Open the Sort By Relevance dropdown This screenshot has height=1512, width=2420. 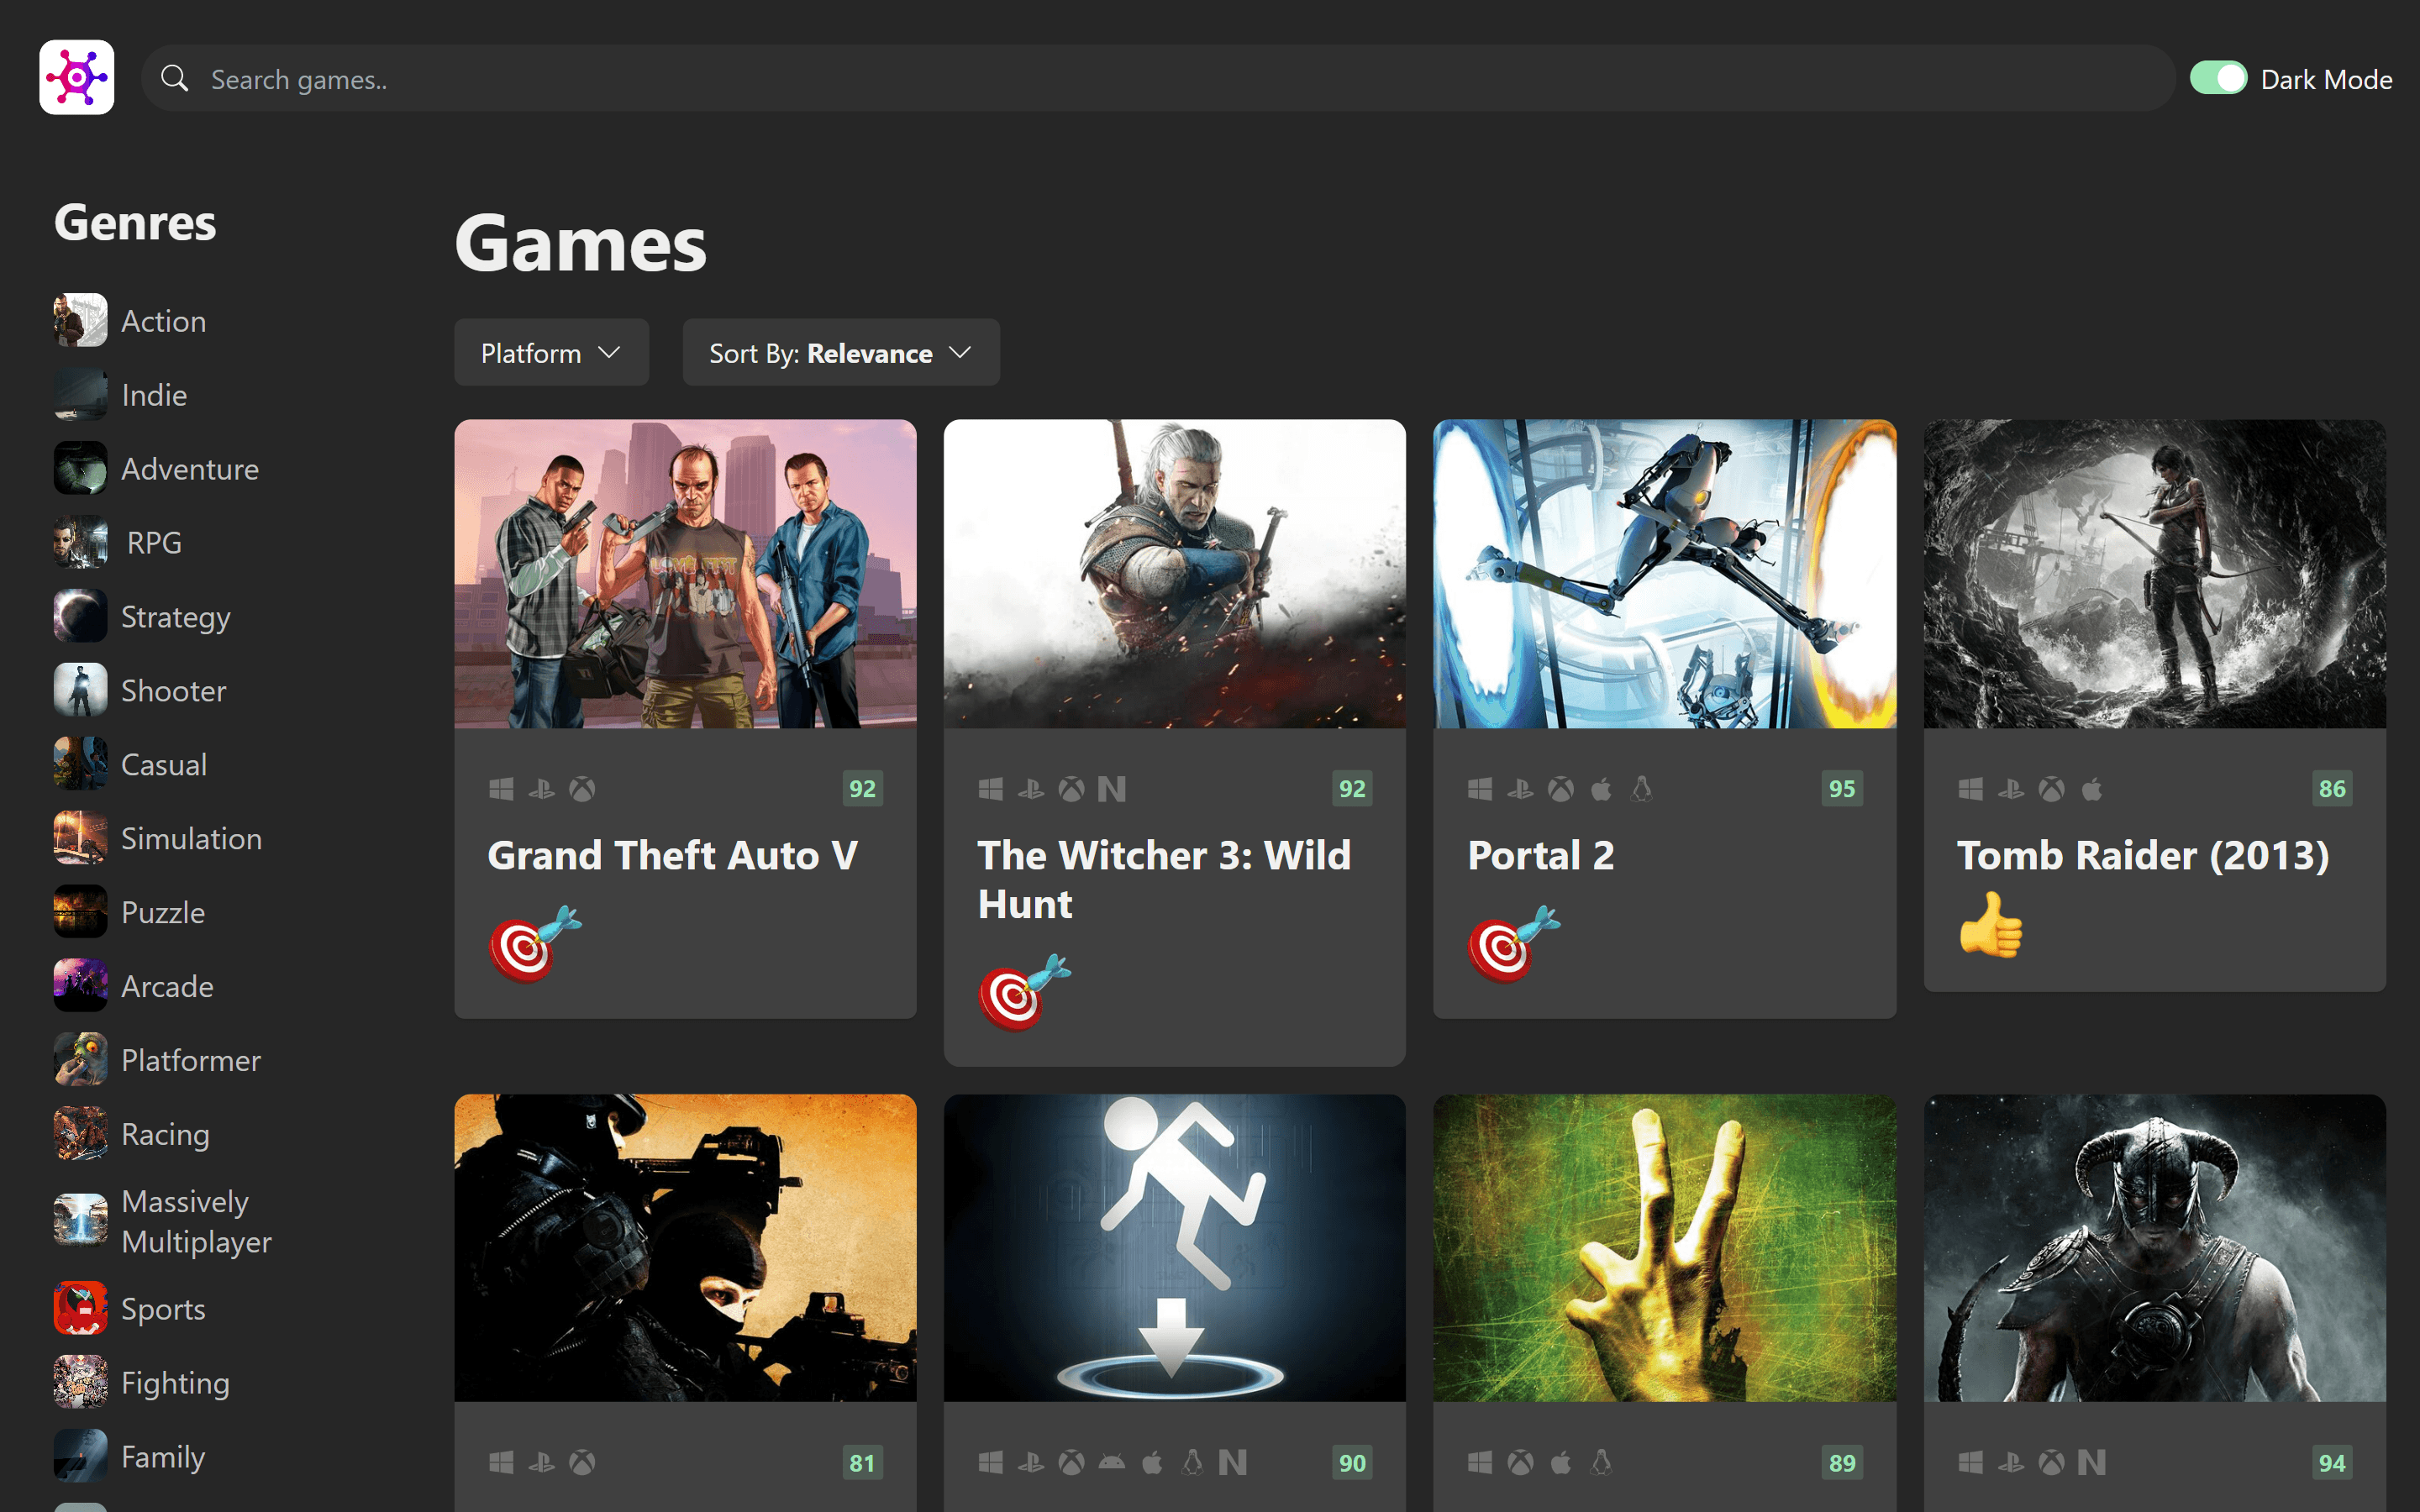click(840, 352)
